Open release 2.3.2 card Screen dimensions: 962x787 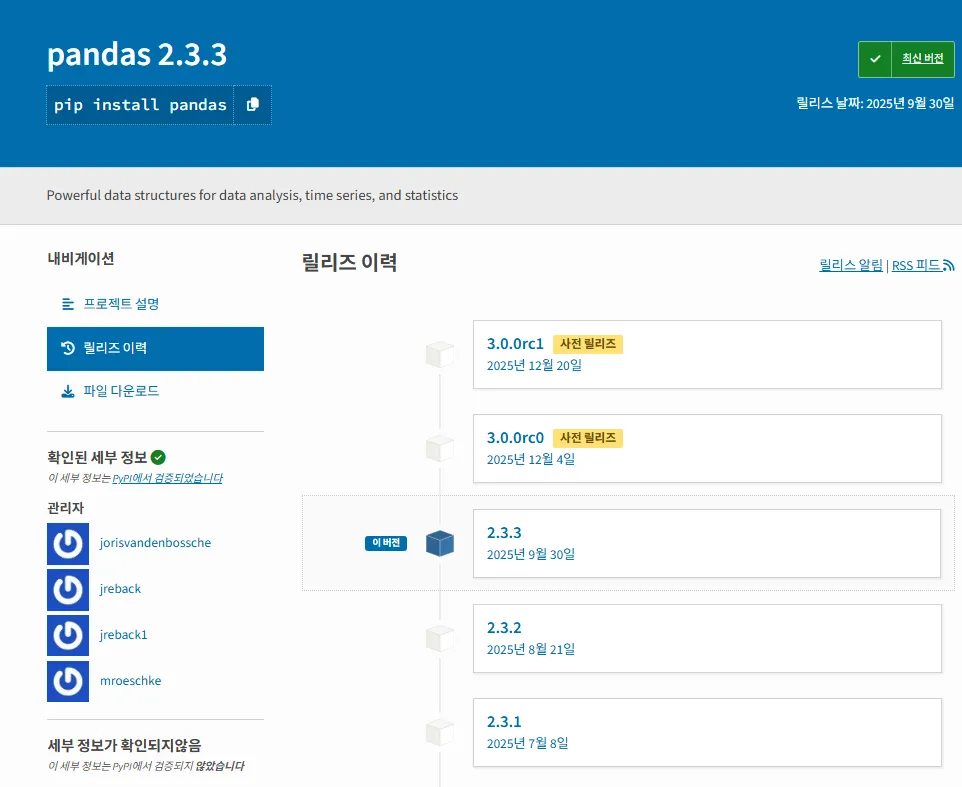[707, 639]
